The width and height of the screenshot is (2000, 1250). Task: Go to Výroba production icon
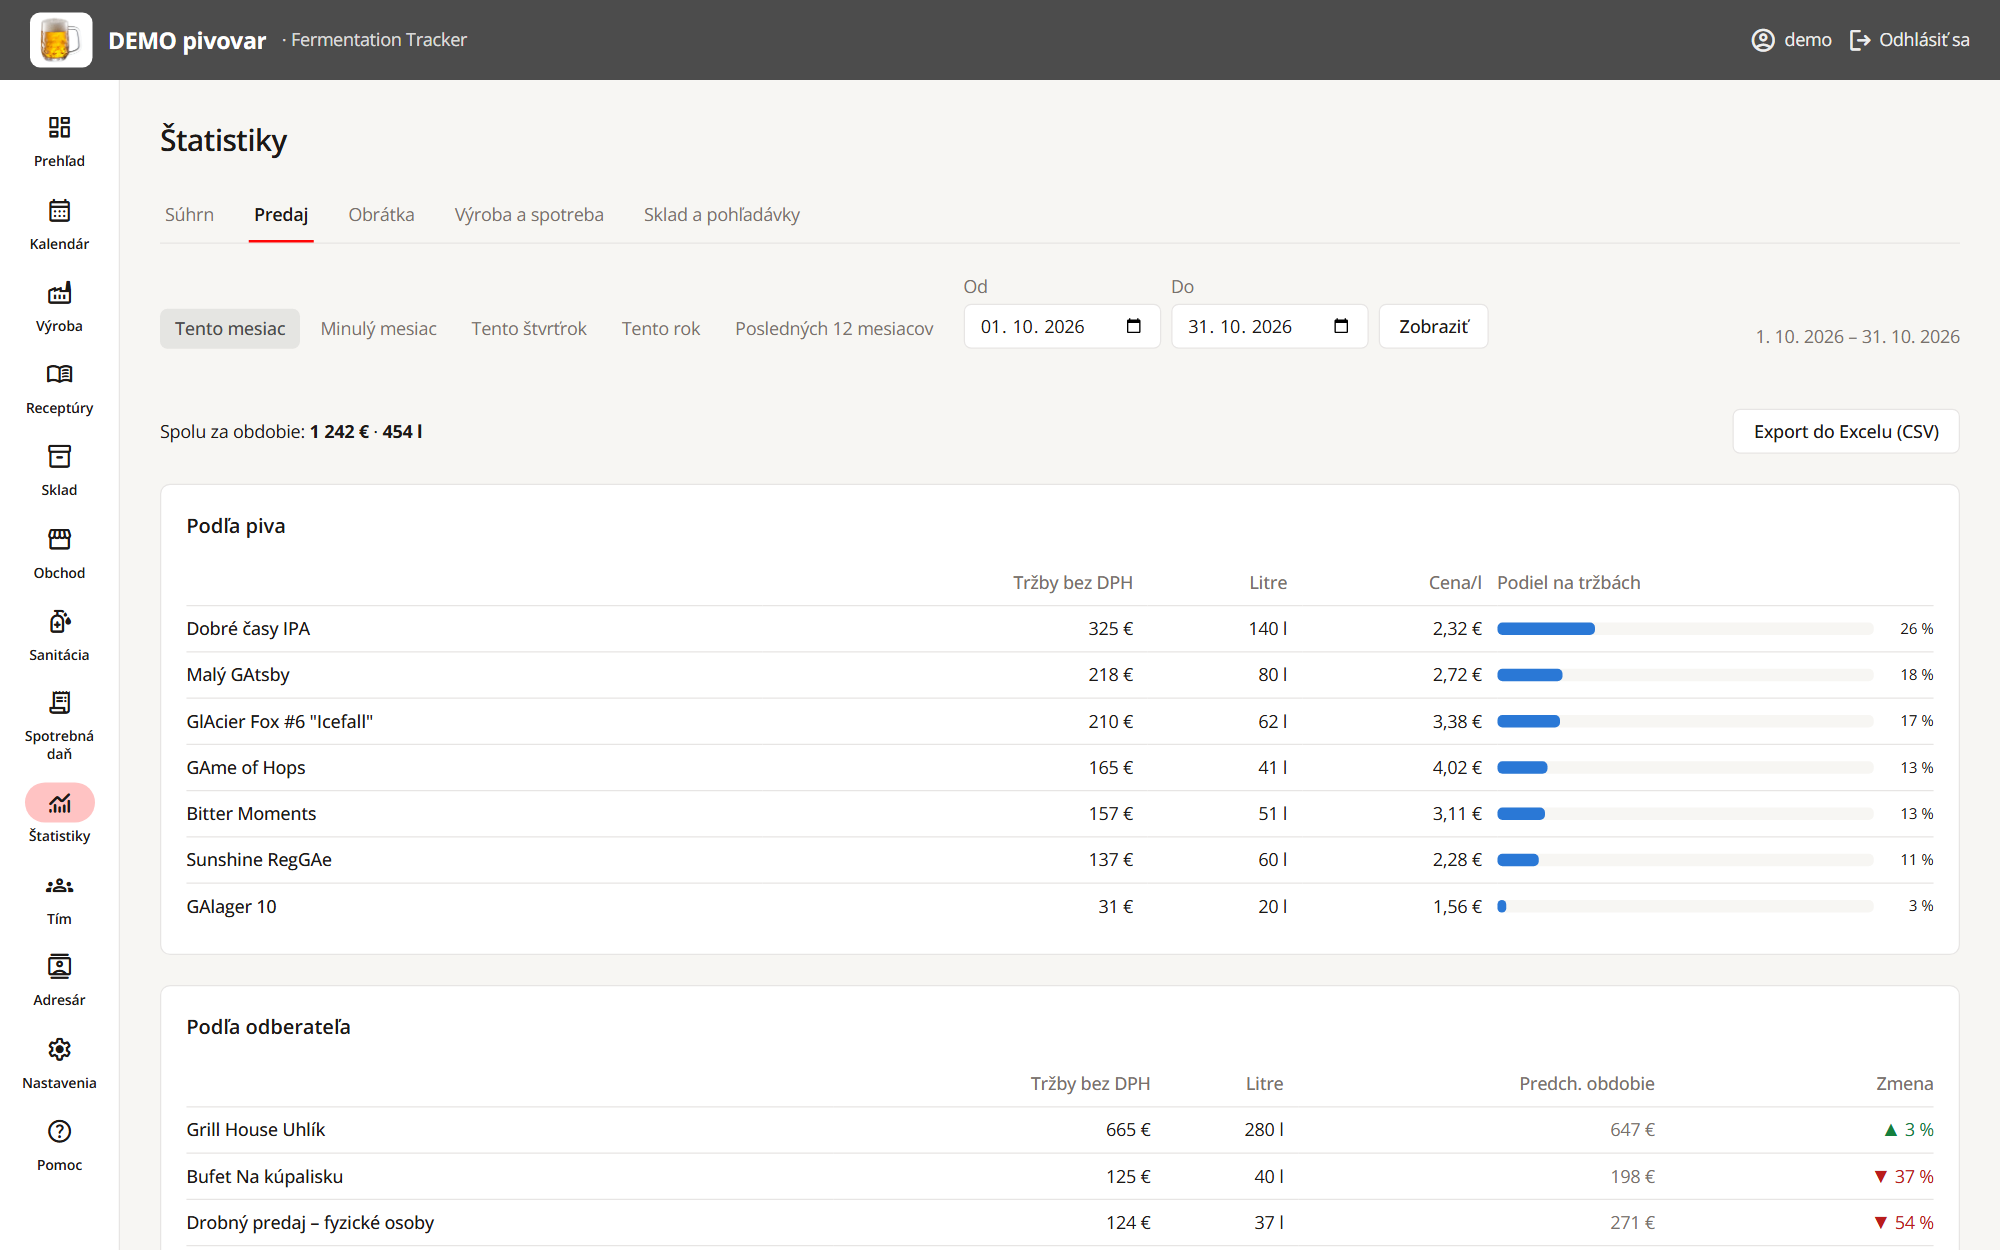point(59,293)
